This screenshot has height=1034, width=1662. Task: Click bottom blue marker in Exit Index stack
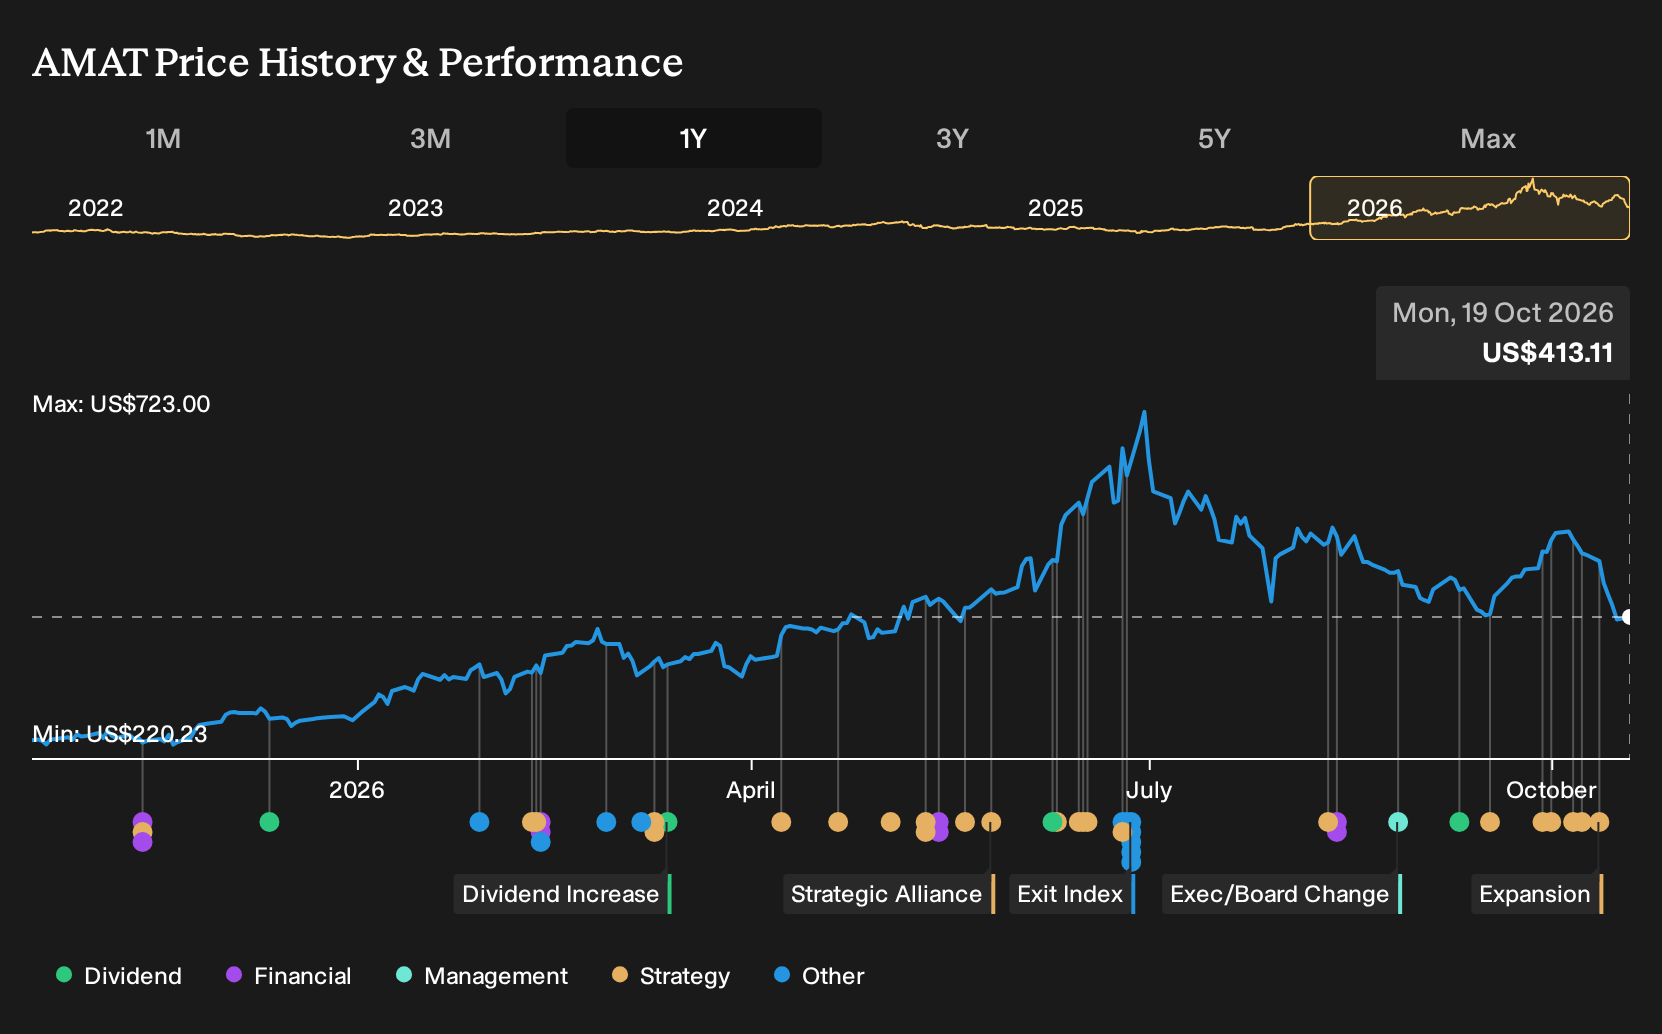(1131, 863)
